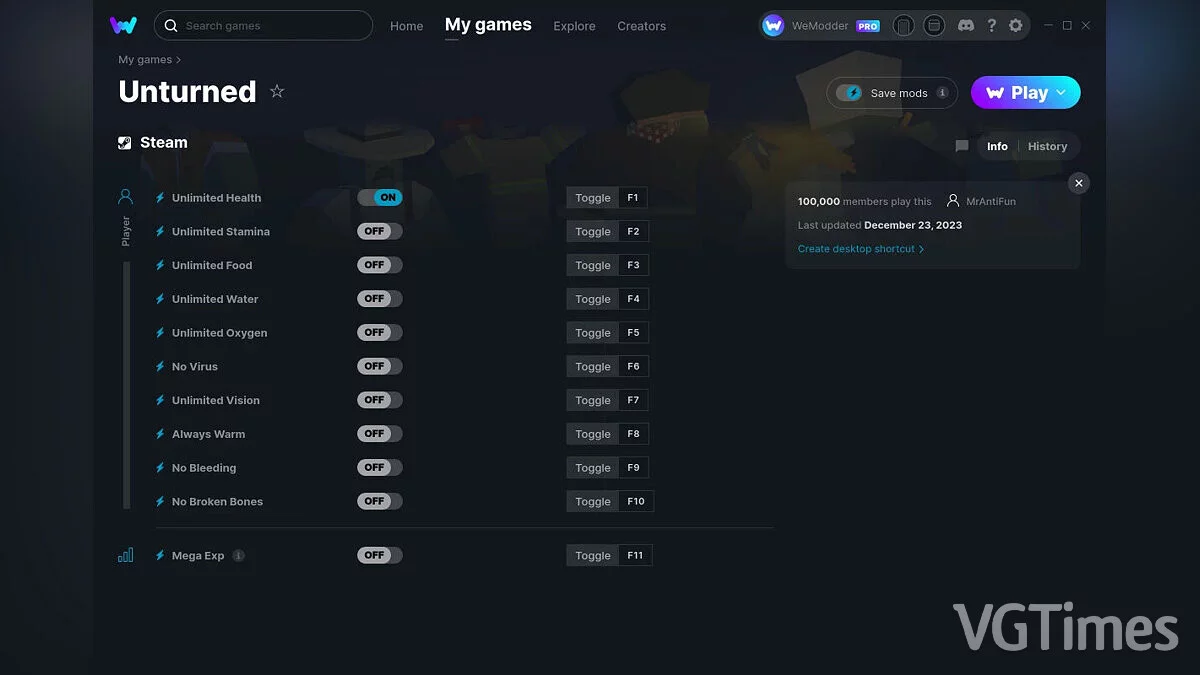Screen dimensions: 1200x675
Task: Click the WeModder username label
Action: (820, 26)
